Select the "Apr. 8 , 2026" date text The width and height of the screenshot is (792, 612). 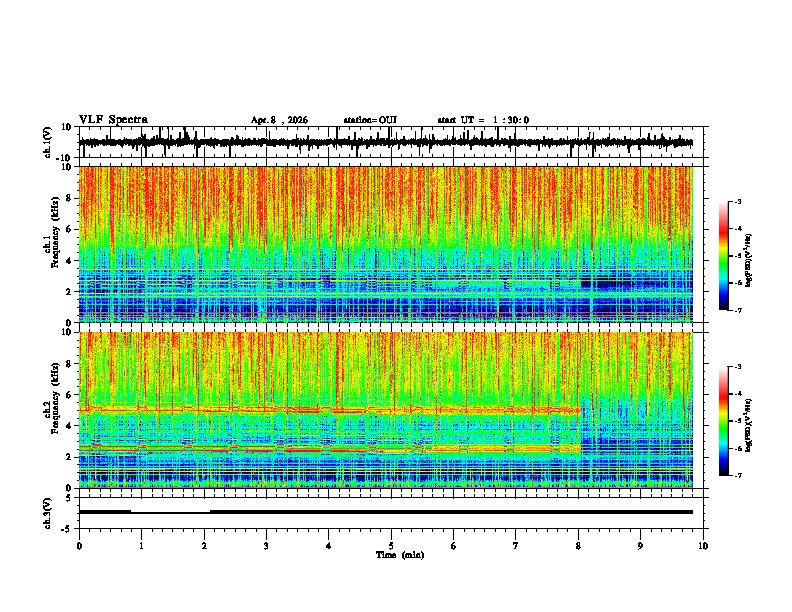tap(279, 120)
